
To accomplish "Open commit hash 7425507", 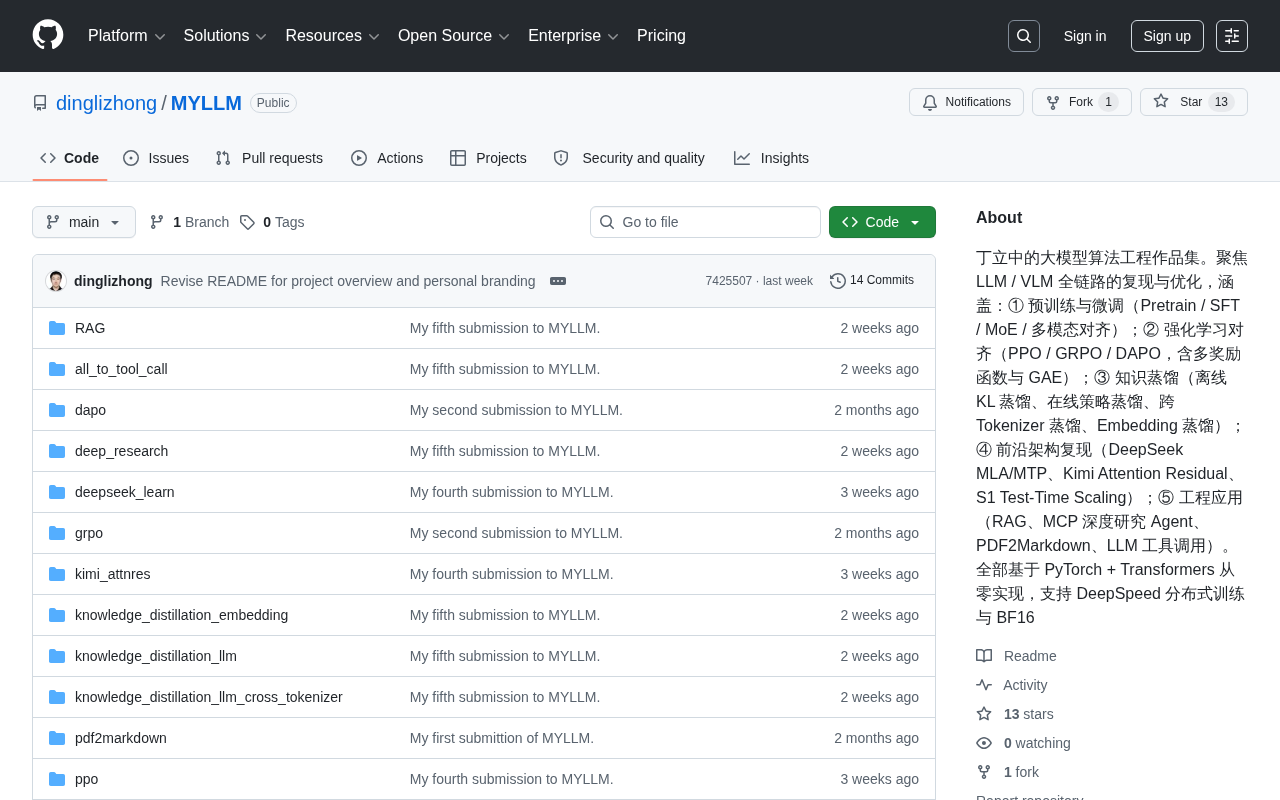I will click(x=729, y=281).
